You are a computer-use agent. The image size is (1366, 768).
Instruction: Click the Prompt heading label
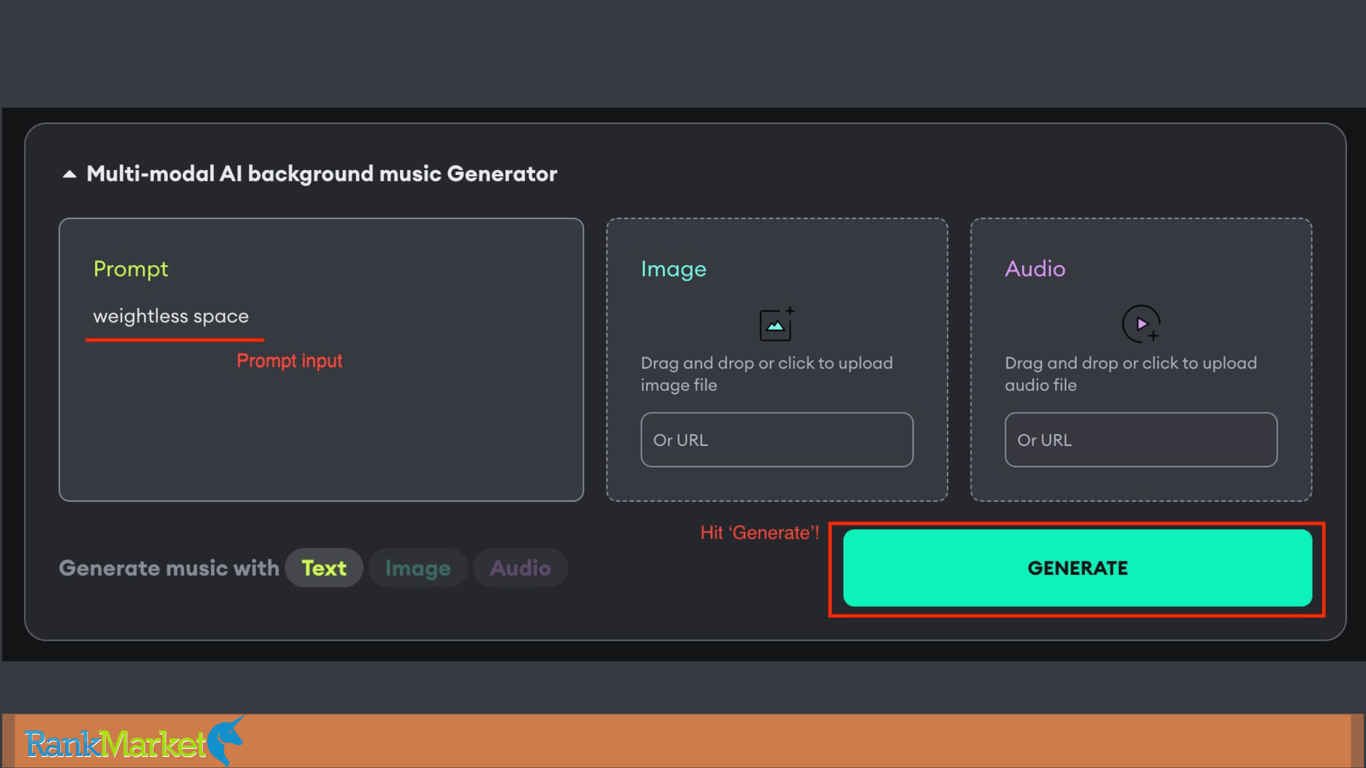click(131, 269)
